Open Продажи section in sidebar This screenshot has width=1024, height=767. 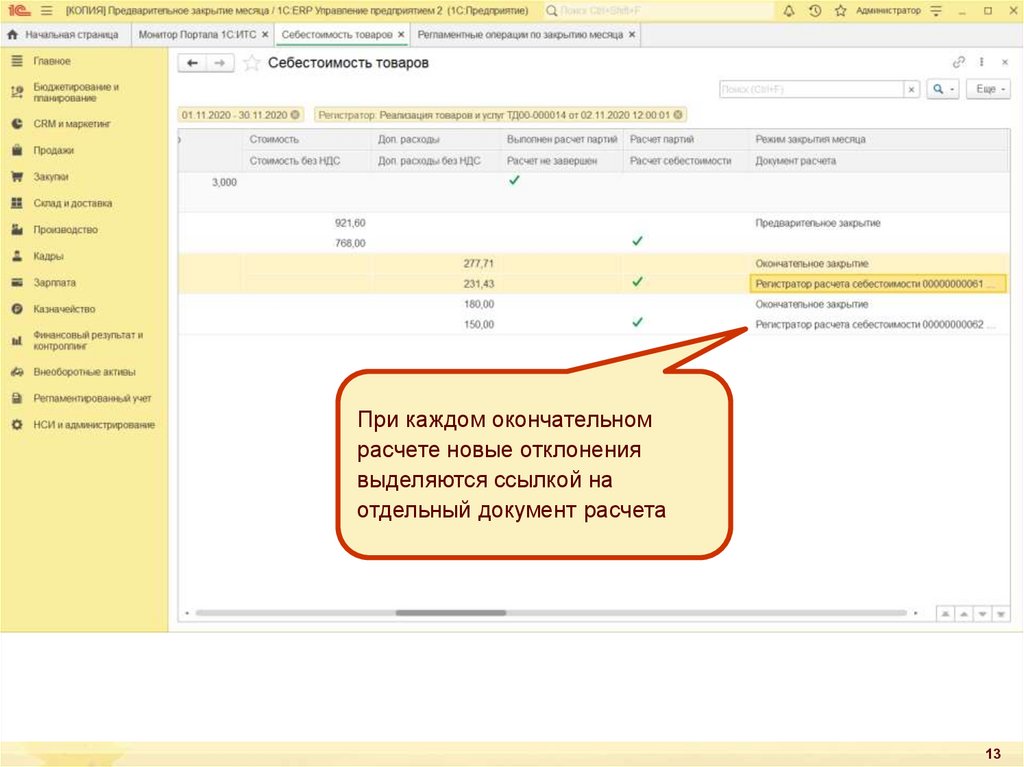(x=53, y=150)
